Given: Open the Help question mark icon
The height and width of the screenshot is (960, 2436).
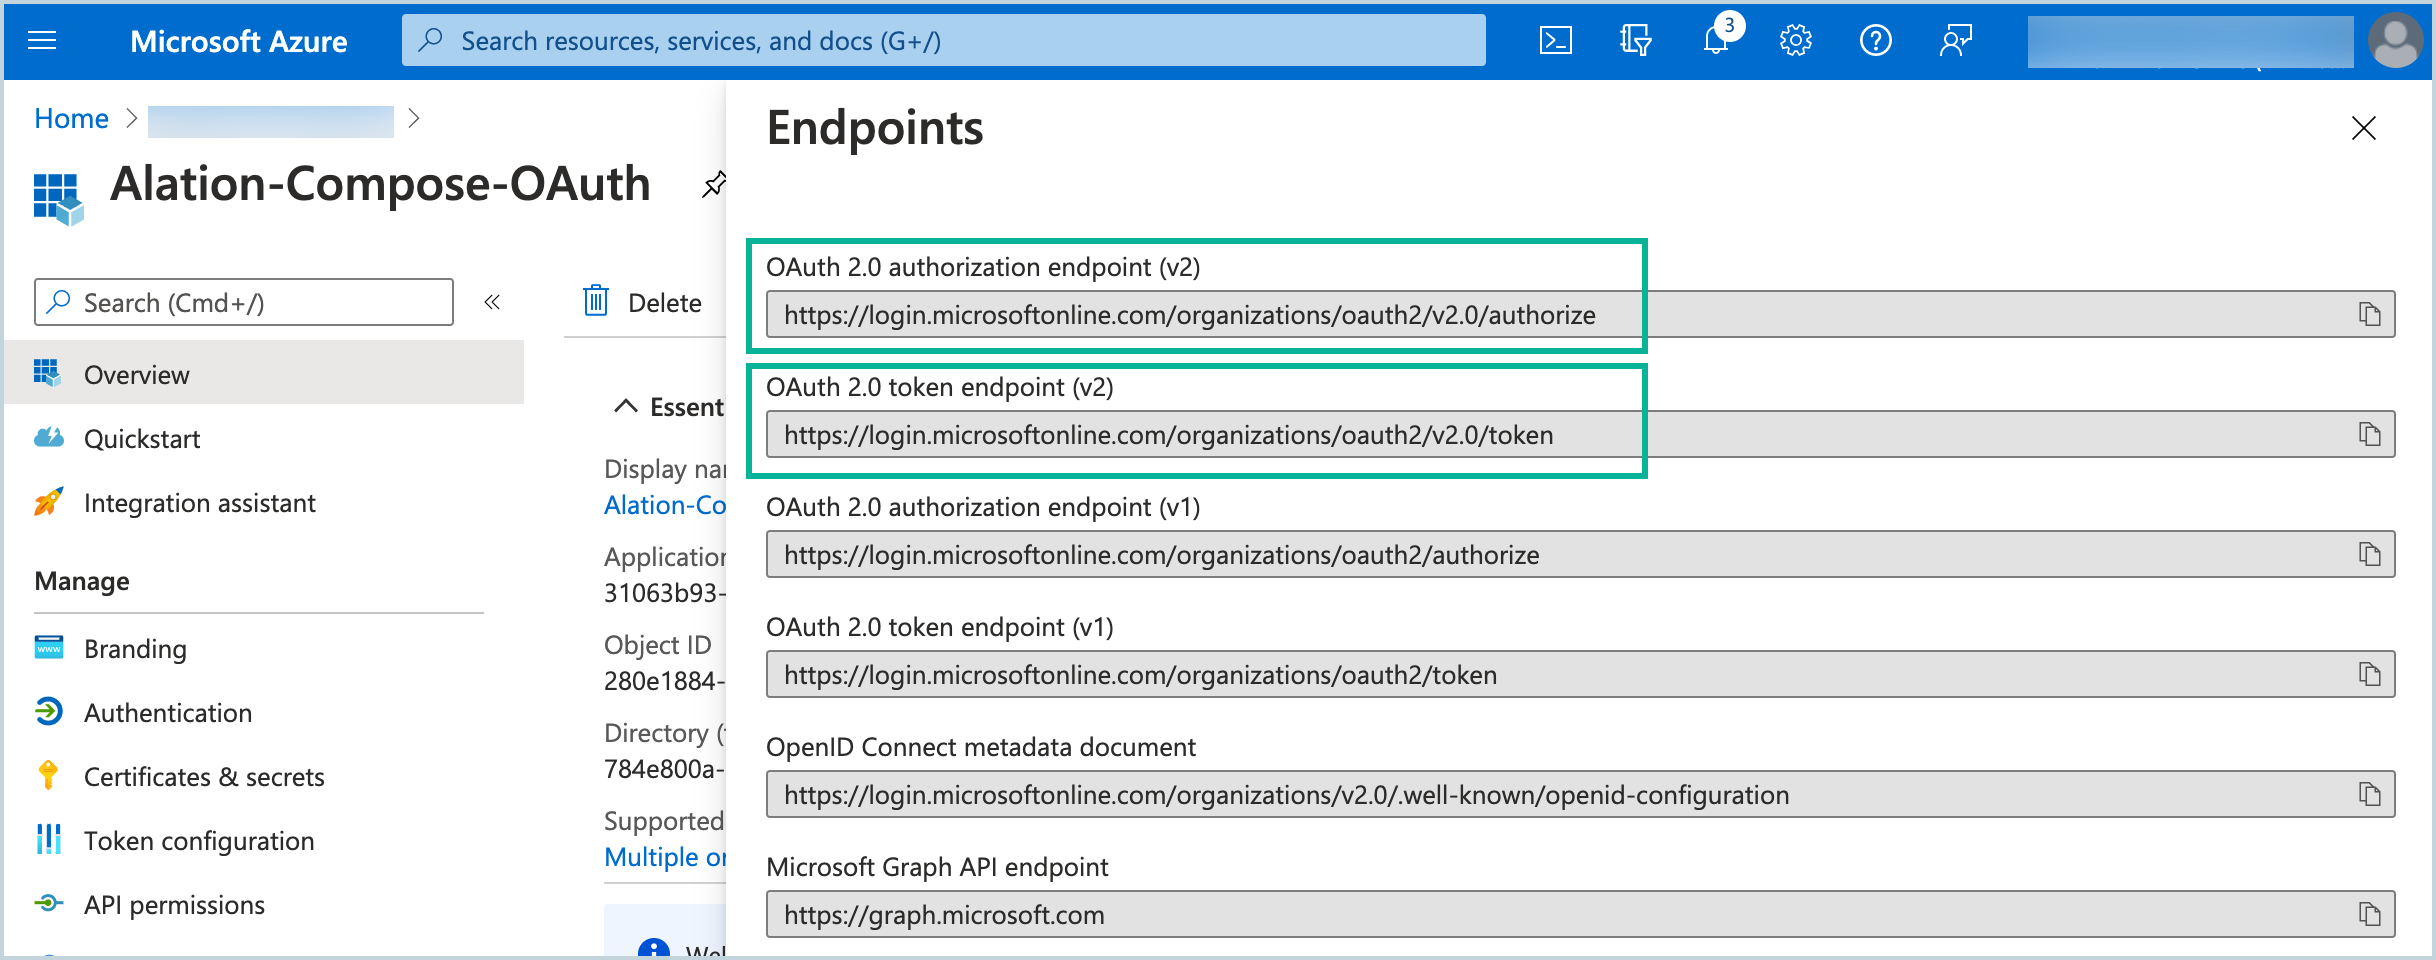Looking at the screenshot, I should tap(1875, 40).
